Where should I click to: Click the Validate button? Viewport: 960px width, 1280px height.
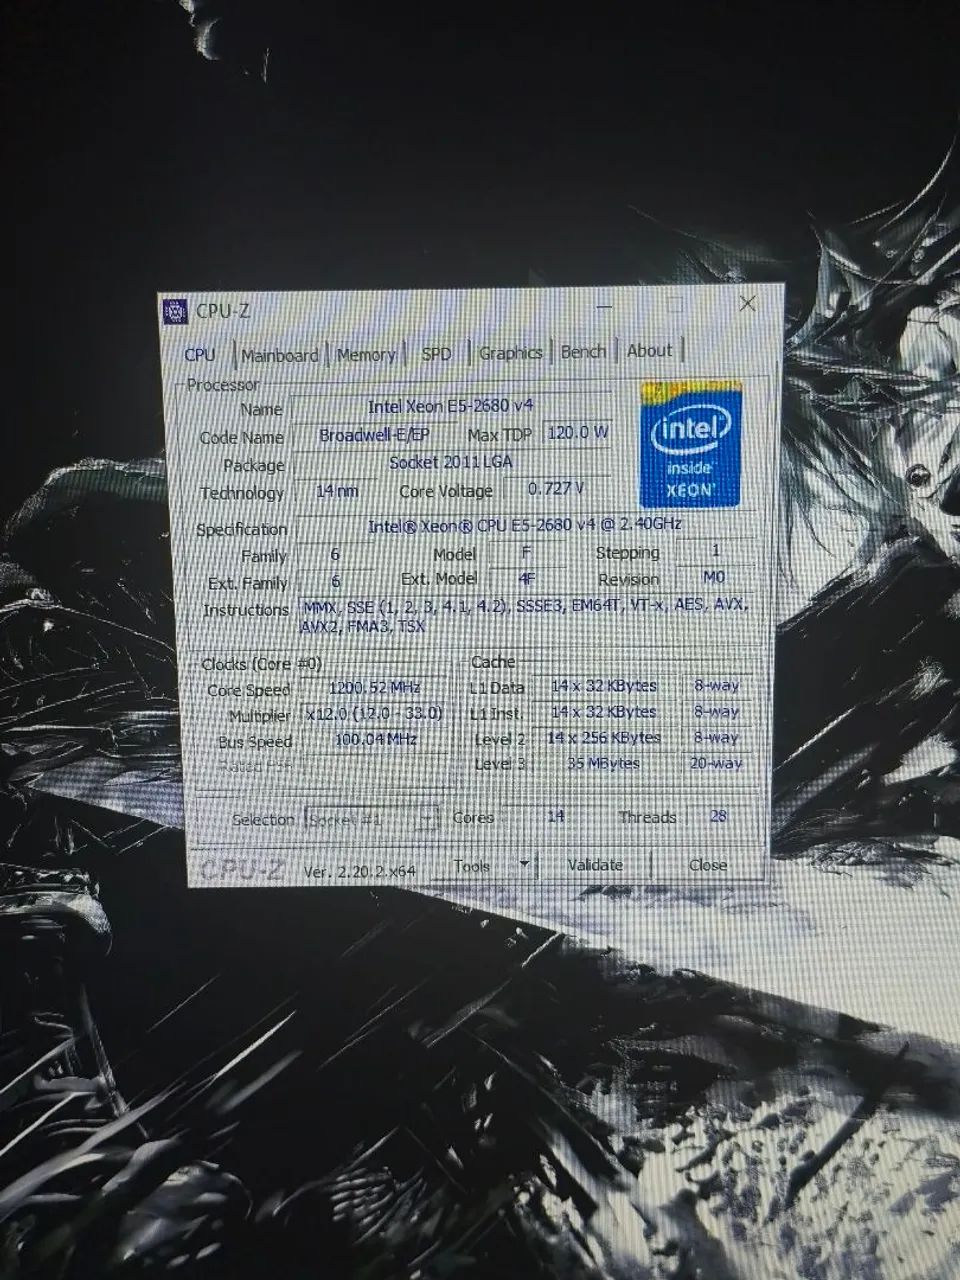[595, 864]
